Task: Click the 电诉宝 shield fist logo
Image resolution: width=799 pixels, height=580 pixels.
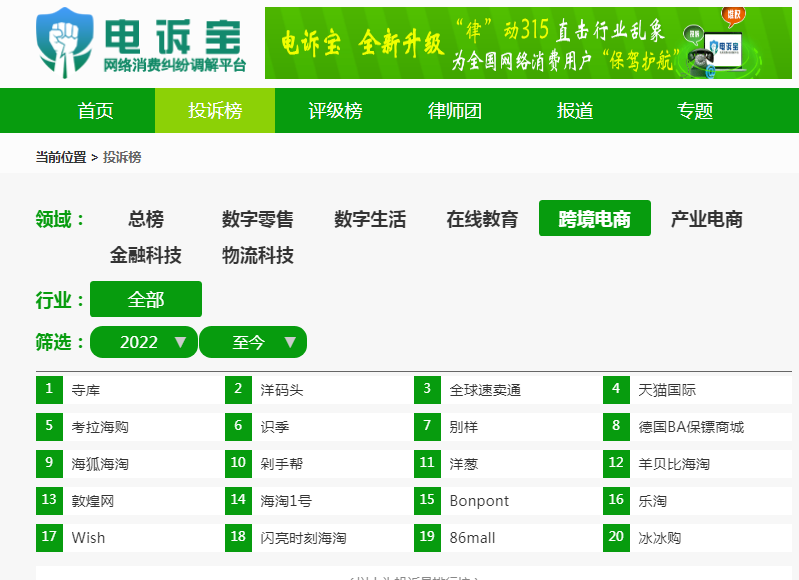Action: [x=65, y=42]
